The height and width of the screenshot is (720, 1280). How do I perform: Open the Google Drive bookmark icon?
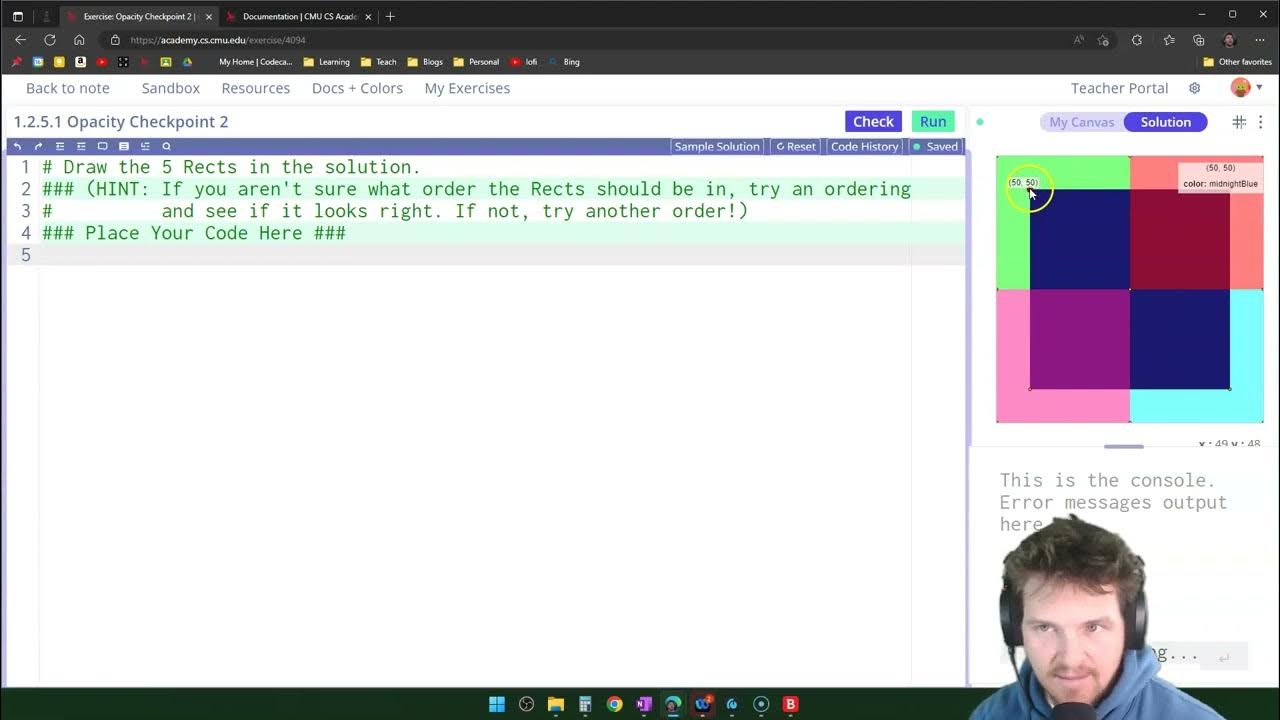[187, 62]
